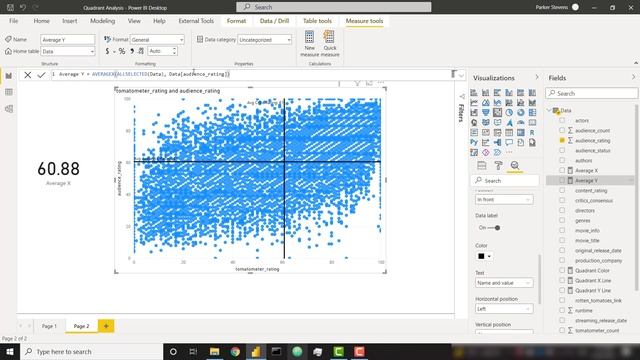The width and height of the screenshot is (640, 360).
Task: Open the Fields well pane tab
Action: tap(482, 165)
